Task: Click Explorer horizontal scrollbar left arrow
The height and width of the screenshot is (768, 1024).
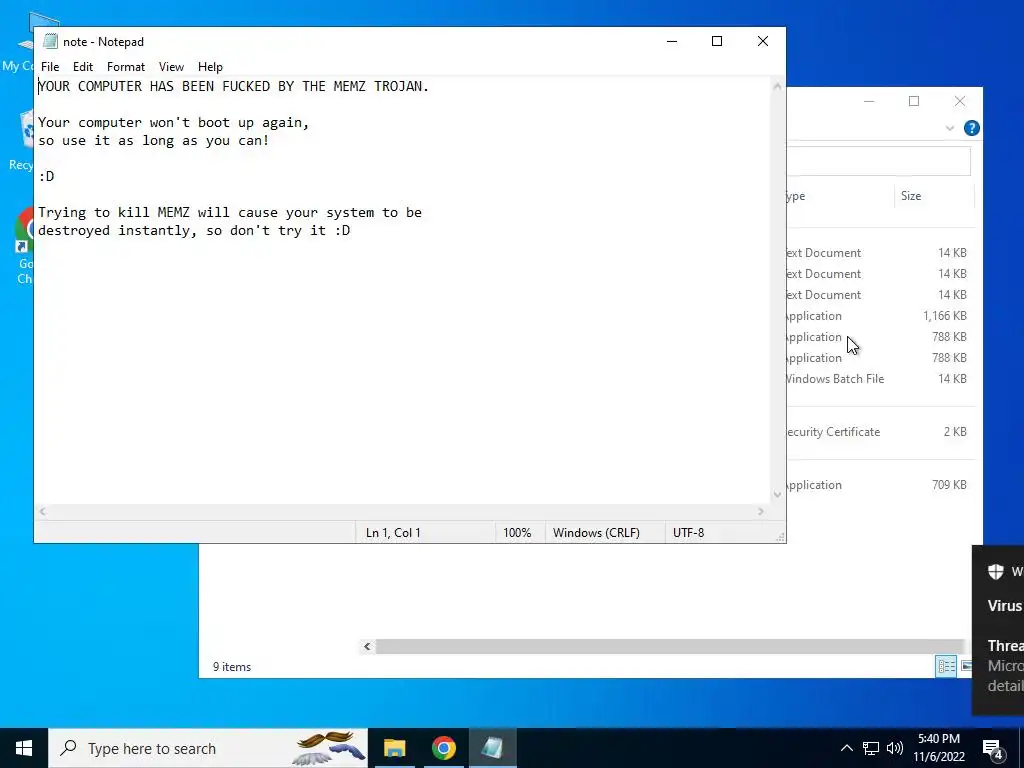Action: tap(367, 647)
